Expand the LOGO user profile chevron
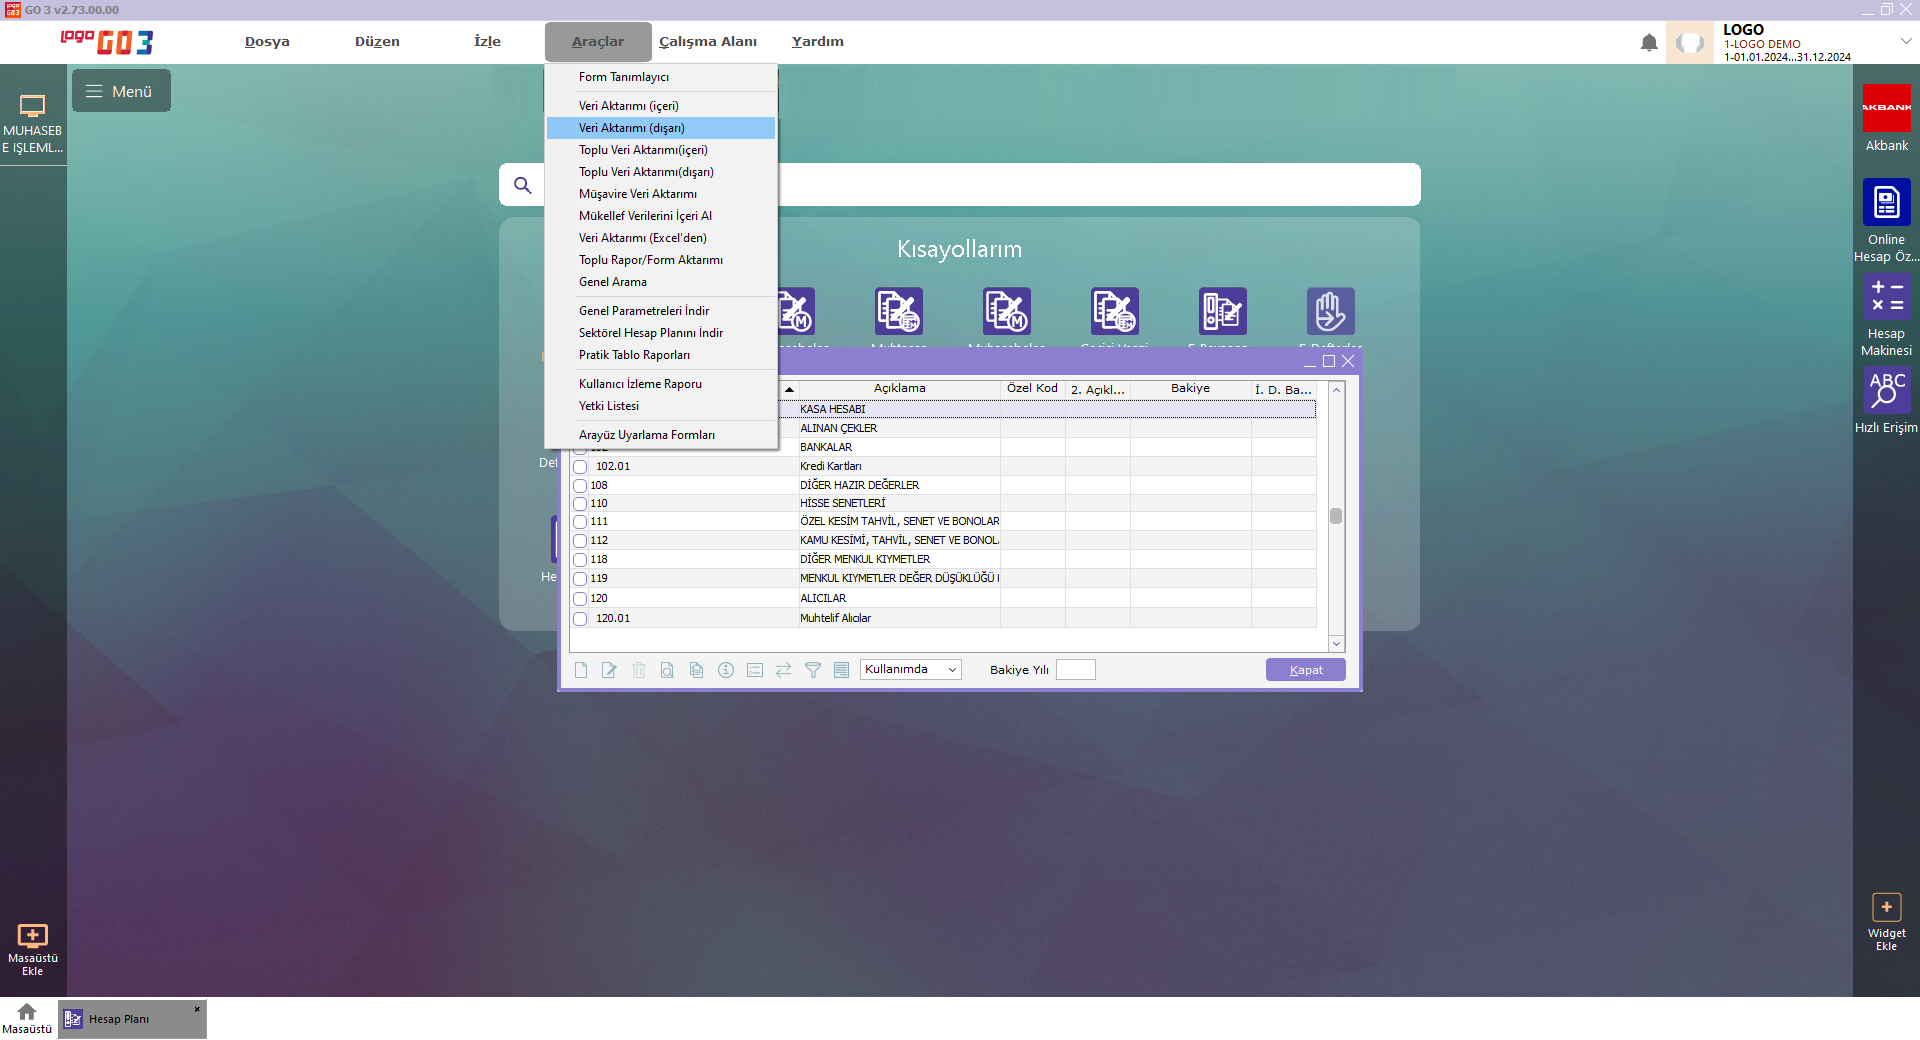Image resolution: width=1920 pixels, height=1040 pixels. coord(1906,41)
